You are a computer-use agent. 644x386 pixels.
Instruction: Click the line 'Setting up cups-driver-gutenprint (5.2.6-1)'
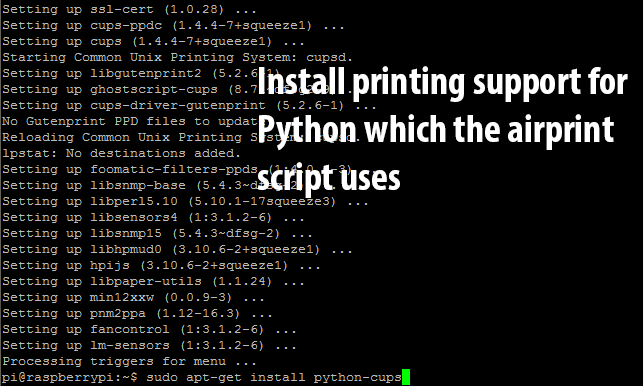click(x=189, y=105)
